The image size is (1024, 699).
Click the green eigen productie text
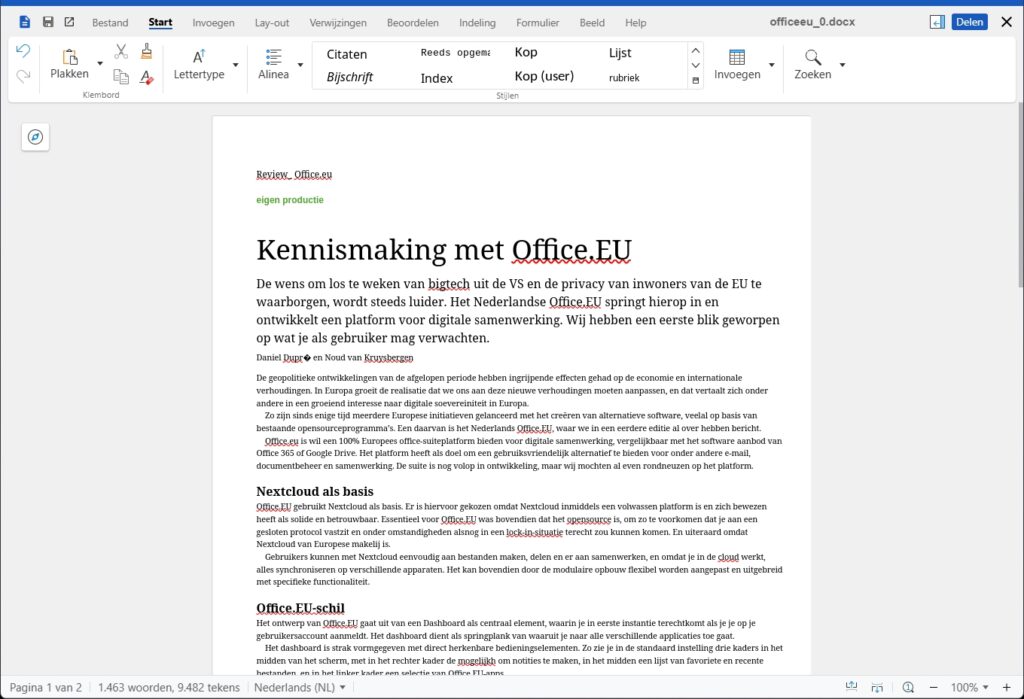[x=290, y=200]
